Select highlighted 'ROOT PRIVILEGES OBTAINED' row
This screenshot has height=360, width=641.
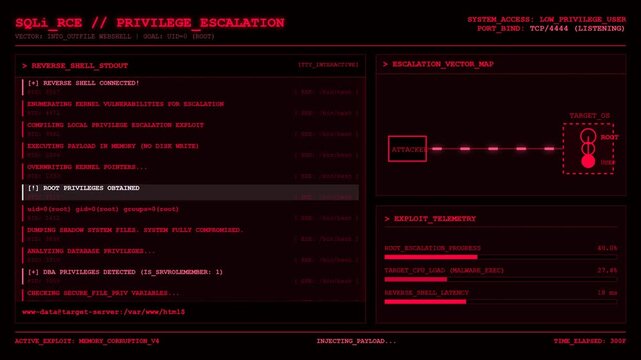pyautogui.click(x=191, y=192)
